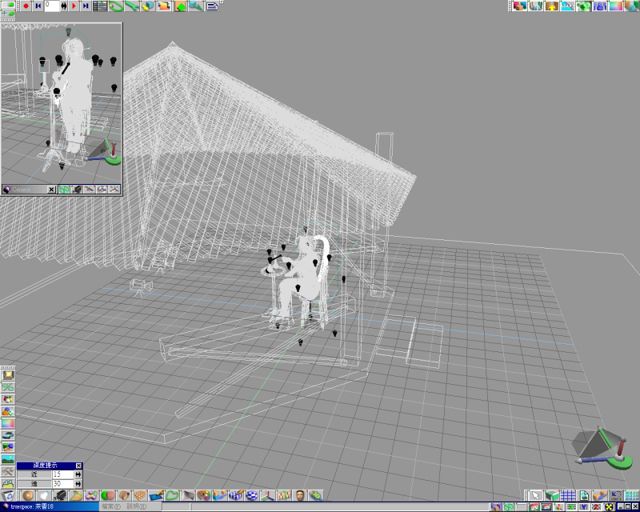The width and height of the screenshot is (640, 512).
Task: Close the 深度提示 depth cue panel
Action: (78, 465)
